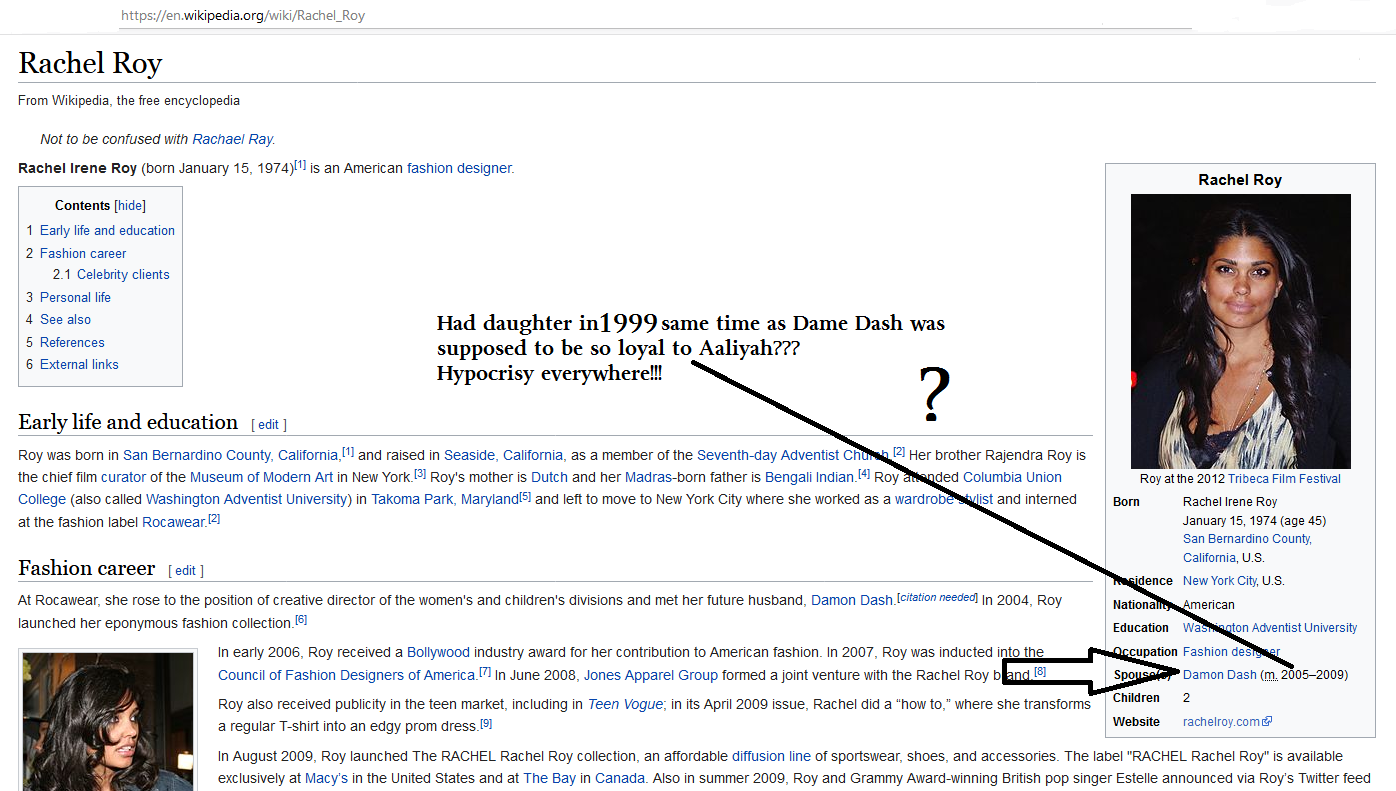Viewport: 1396px width, 791px height.
Task: Open the Takoma Park, Maryland link
Action: pos(445,499)
